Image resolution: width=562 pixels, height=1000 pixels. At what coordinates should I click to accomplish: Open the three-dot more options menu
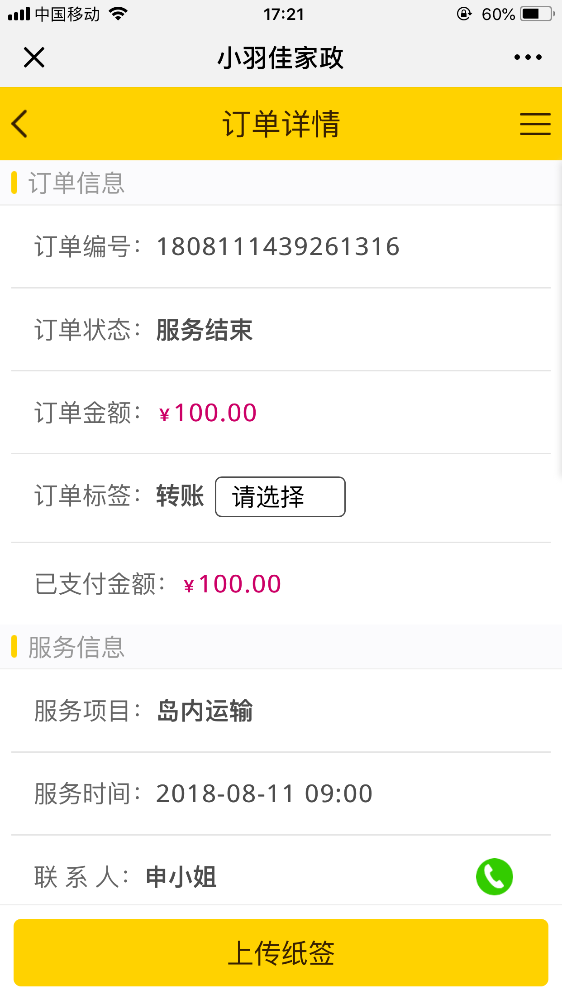point(528,57)
